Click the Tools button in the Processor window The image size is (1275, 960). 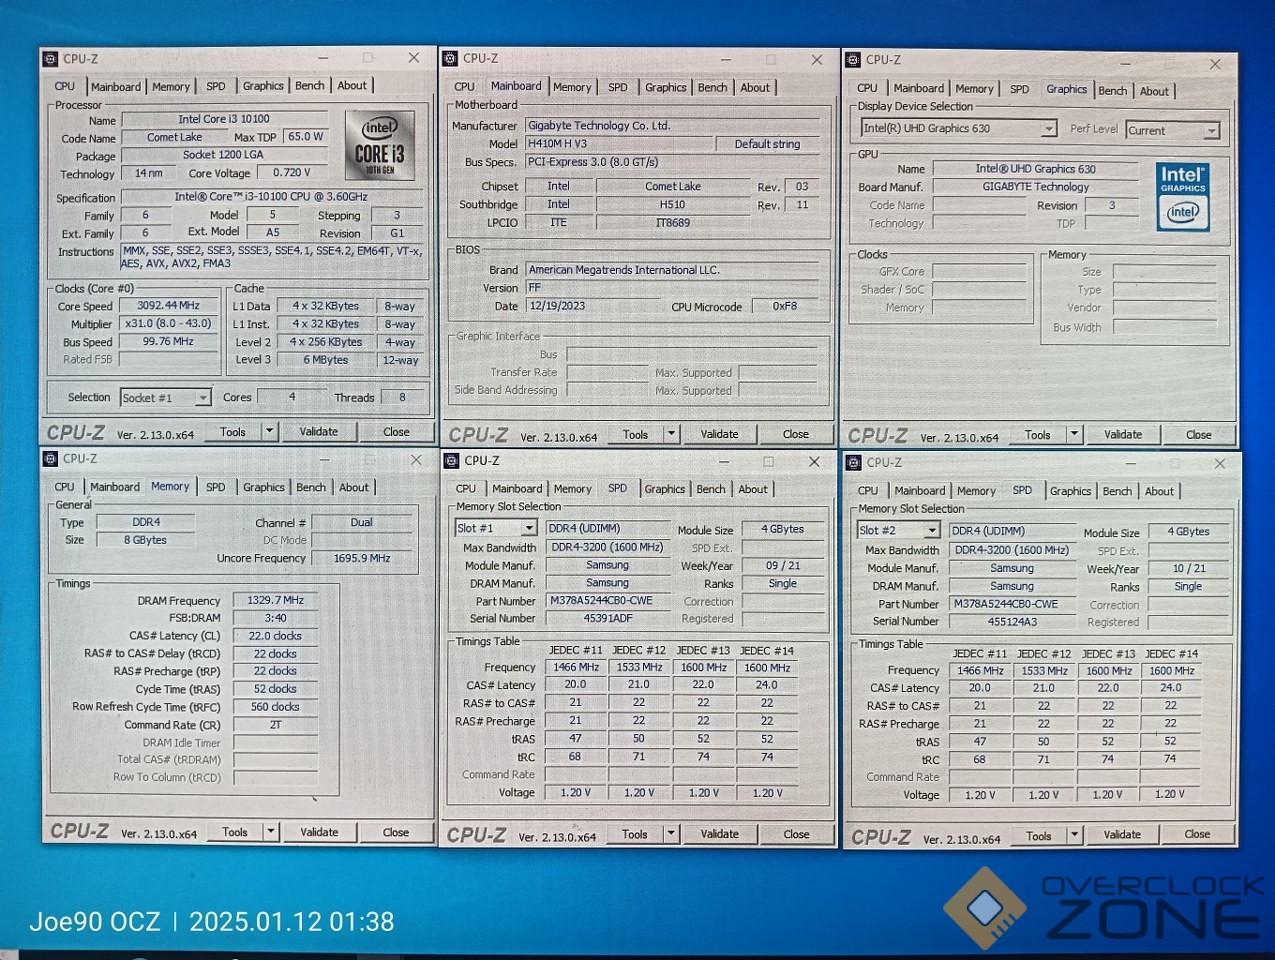(x=233, y=432)
